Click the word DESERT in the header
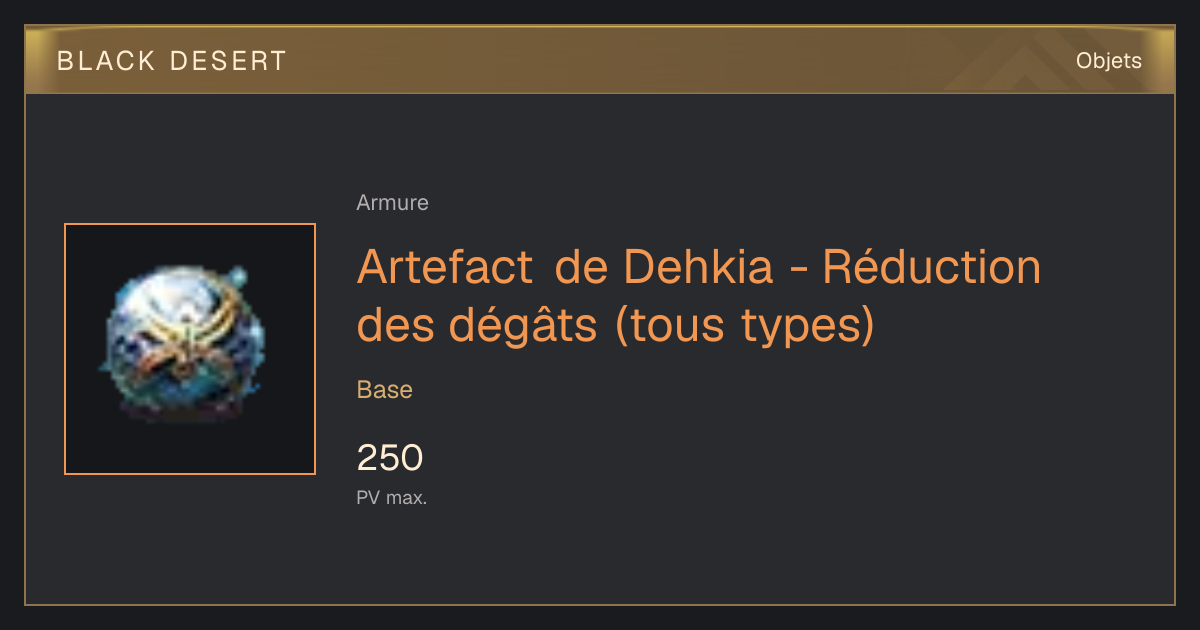 pos(228,61)
